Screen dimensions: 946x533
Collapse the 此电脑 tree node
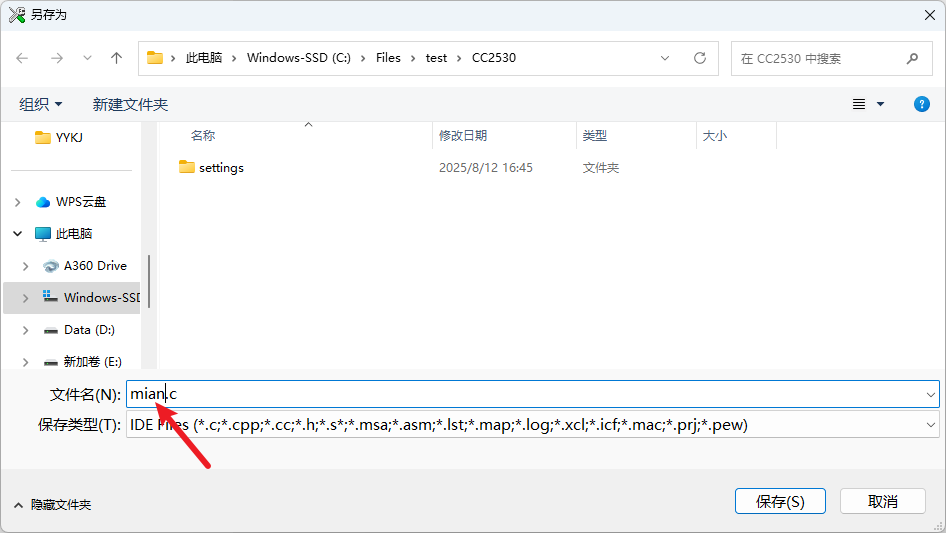[x=17, y=234]
